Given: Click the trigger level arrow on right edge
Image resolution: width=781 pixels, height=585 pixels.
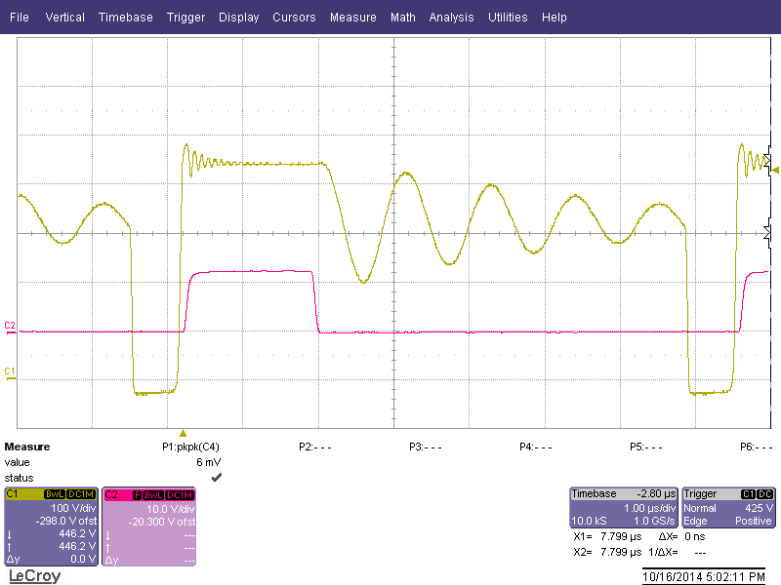Looking at the screenshot, I should (x=773, y=172).
